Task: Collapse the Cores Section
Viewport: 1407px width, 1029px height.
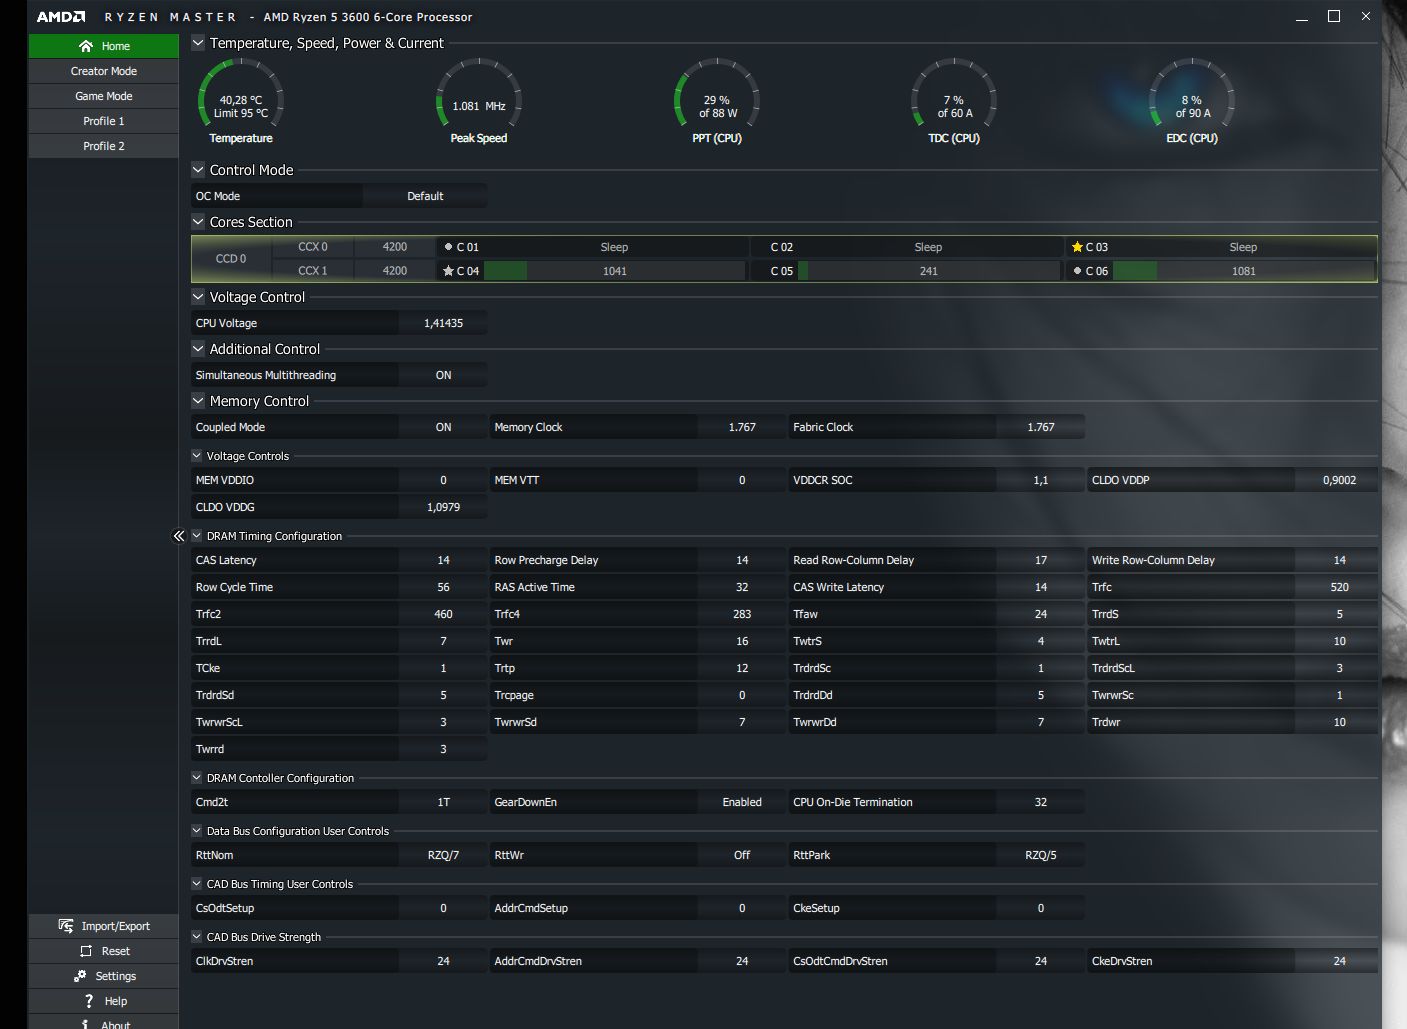Action: click(198, 222)
